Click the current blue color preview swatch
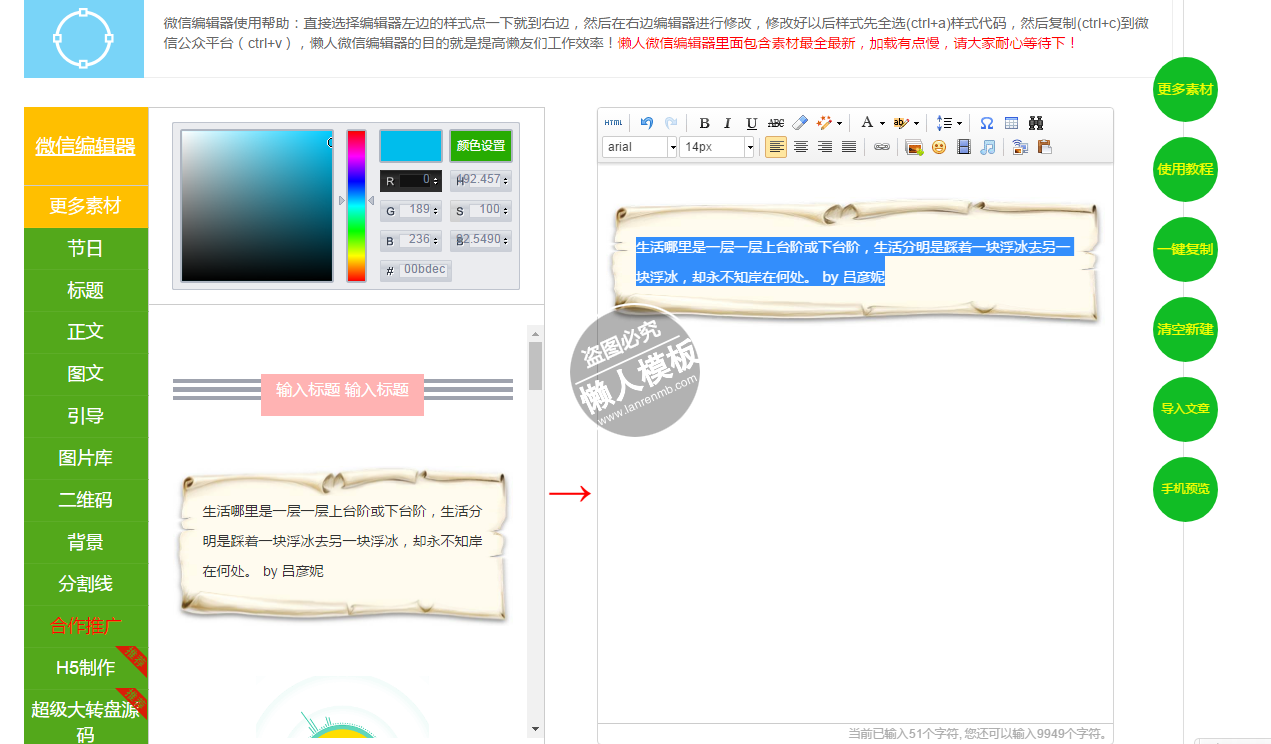 (411, 146)
